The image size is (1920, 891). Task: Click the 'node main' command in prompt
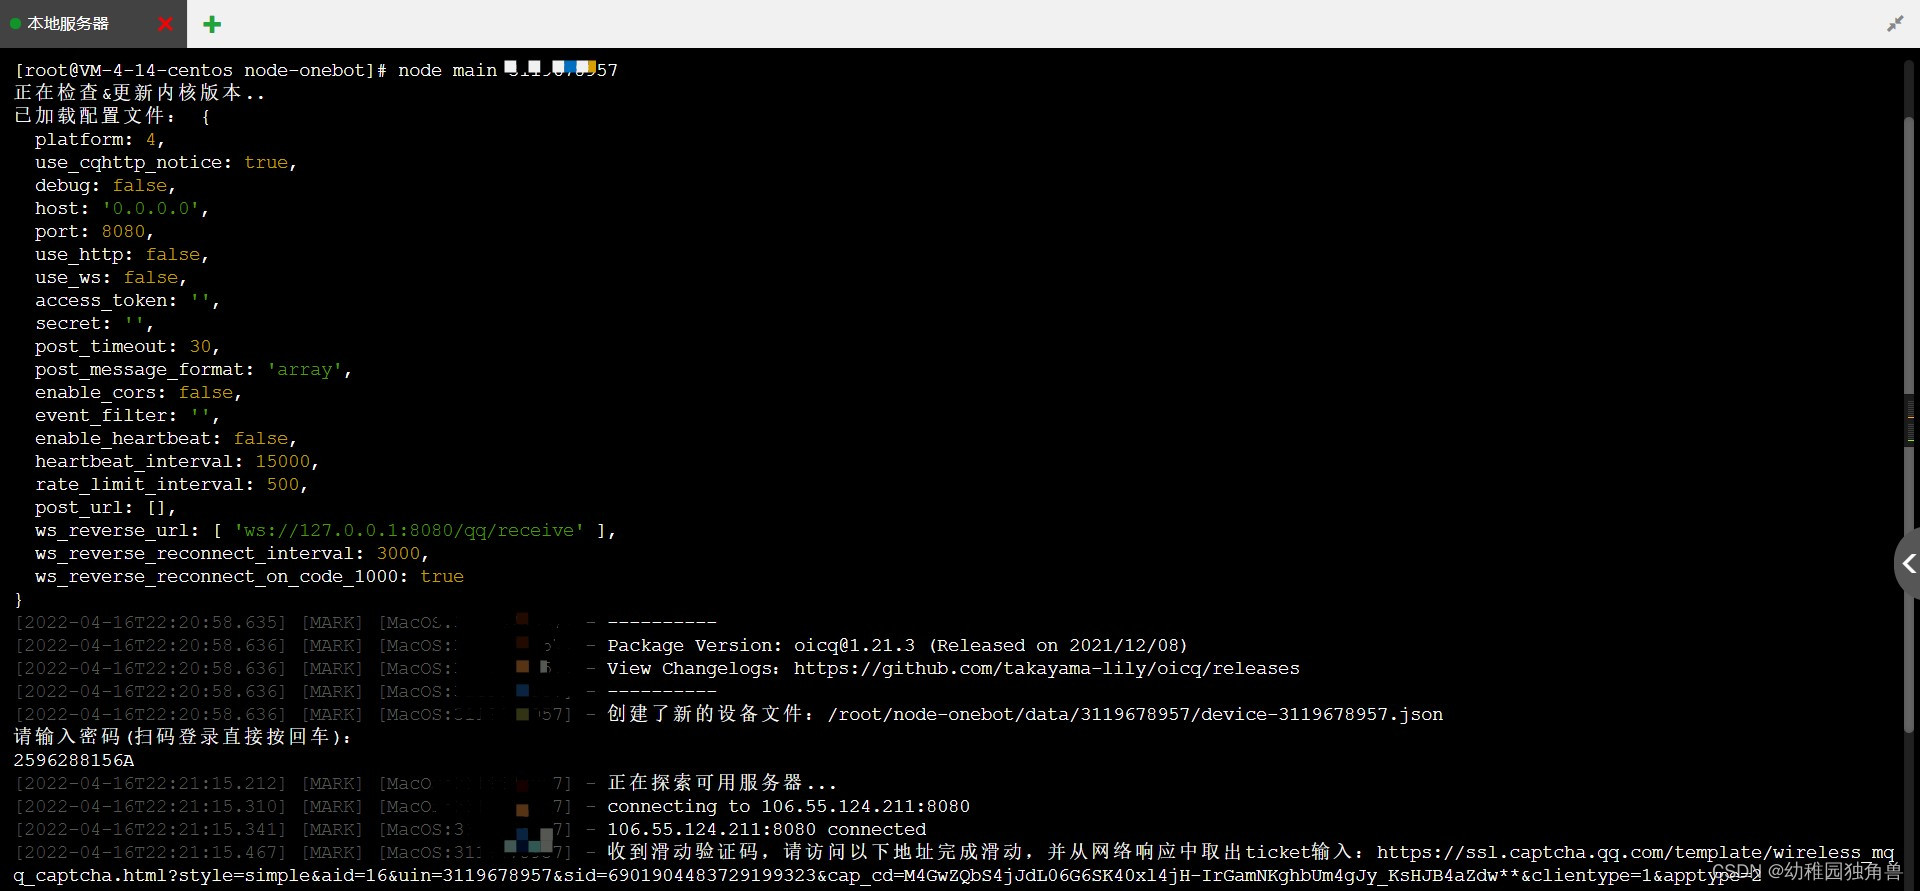click(x=447, y=71)
